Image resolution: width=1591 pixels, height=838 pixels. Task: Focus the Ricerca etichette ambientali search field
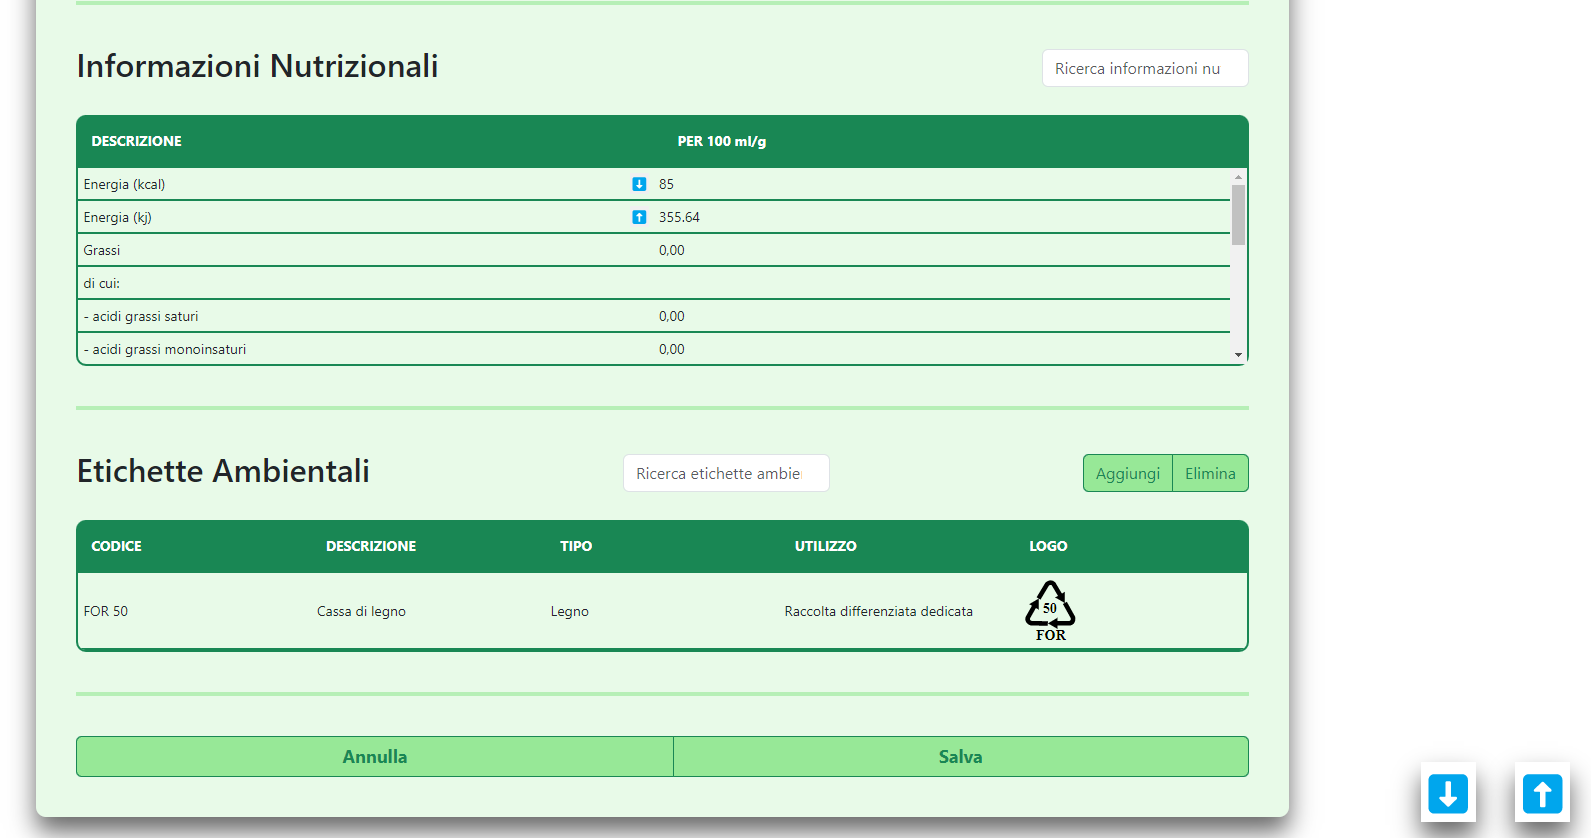click(x=725, y=474)
